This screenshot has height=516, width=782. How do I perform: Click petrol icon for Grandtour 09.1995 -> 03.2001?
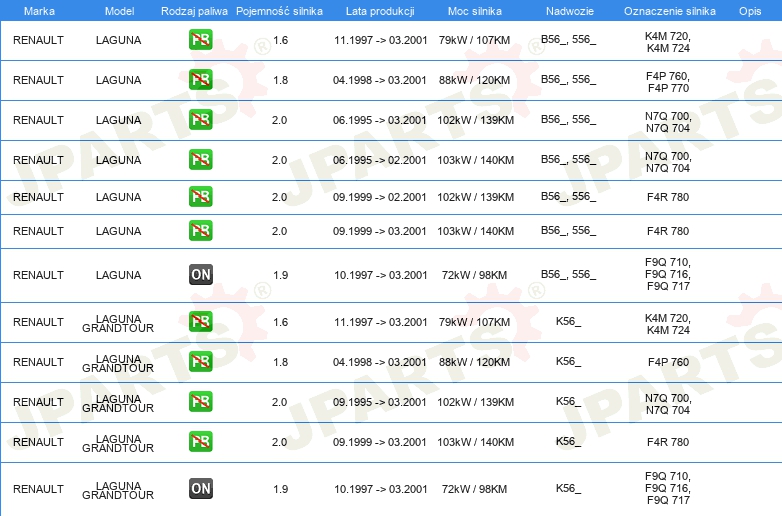pyautogui.click(x=201, y=401)
